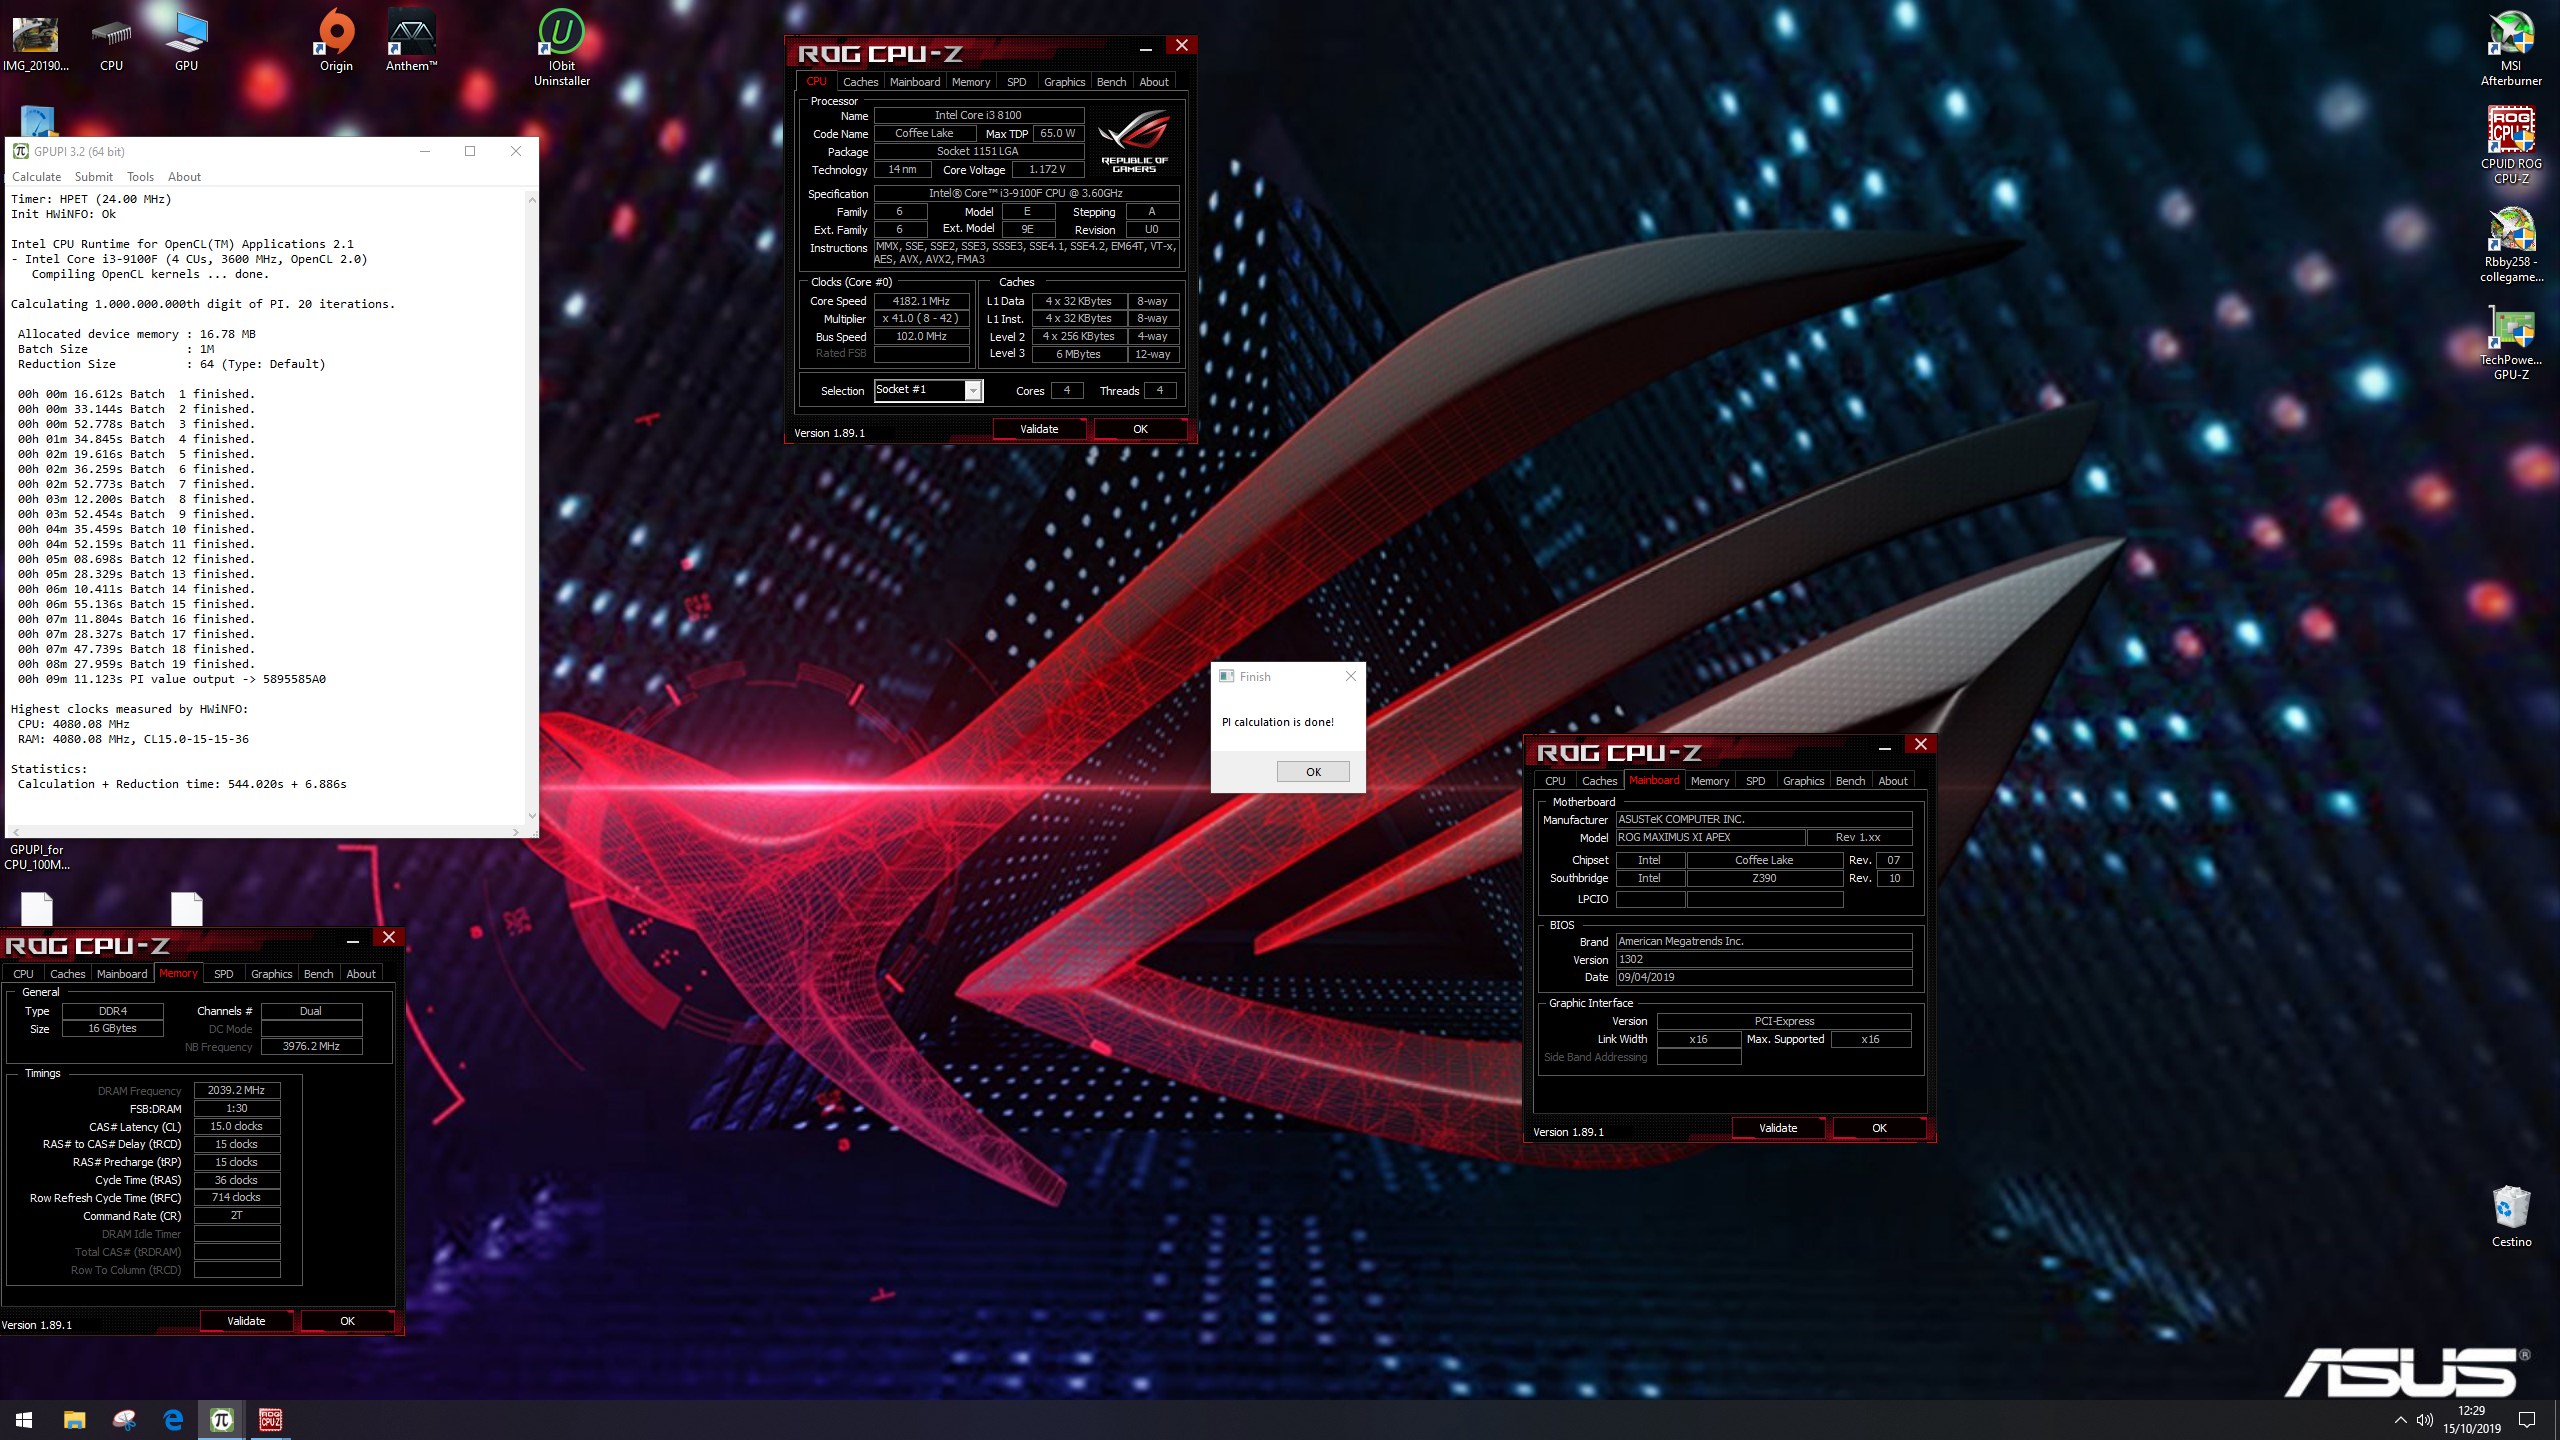The height and width of the screenshot is (1440, 2560).
Task: Open CPUID ROG CPU-Z desktop icon
Action: pos(2511,146)
